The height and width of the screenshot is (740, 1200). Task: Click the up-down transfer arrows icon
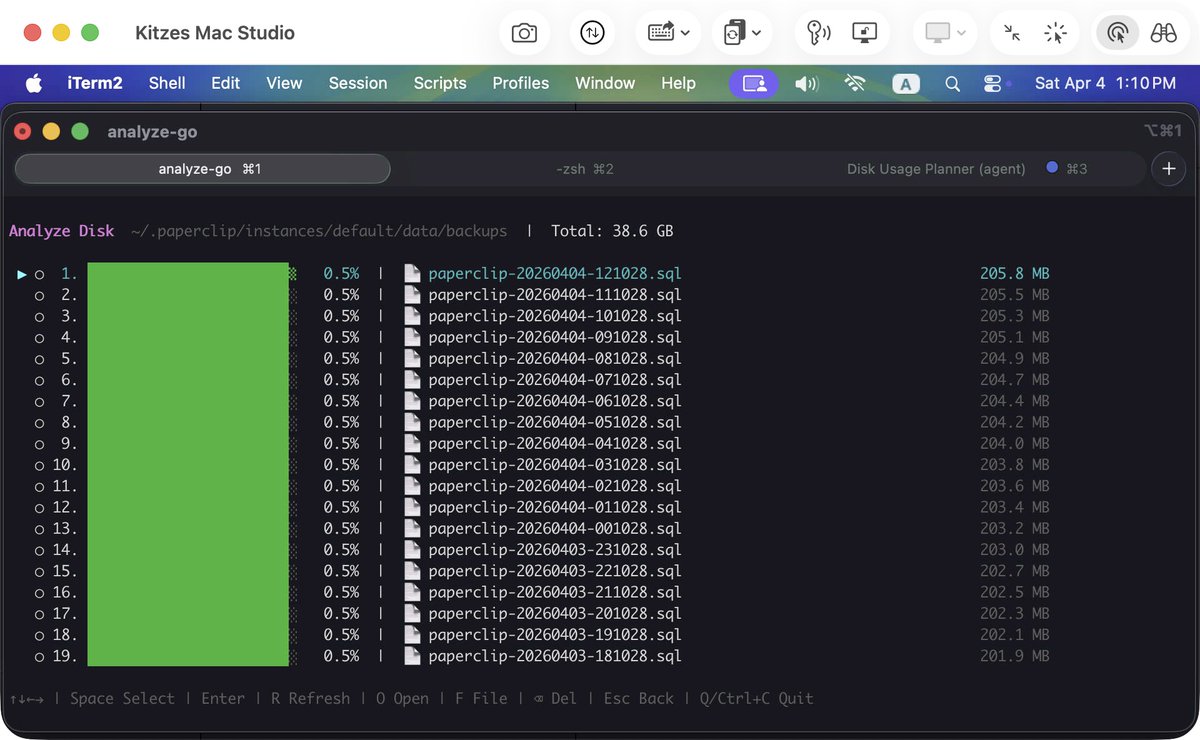coord(592,33)
